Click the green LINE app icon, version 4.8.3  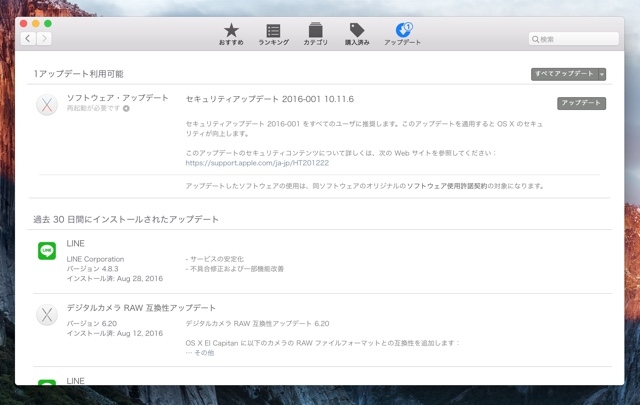point(47,250)
